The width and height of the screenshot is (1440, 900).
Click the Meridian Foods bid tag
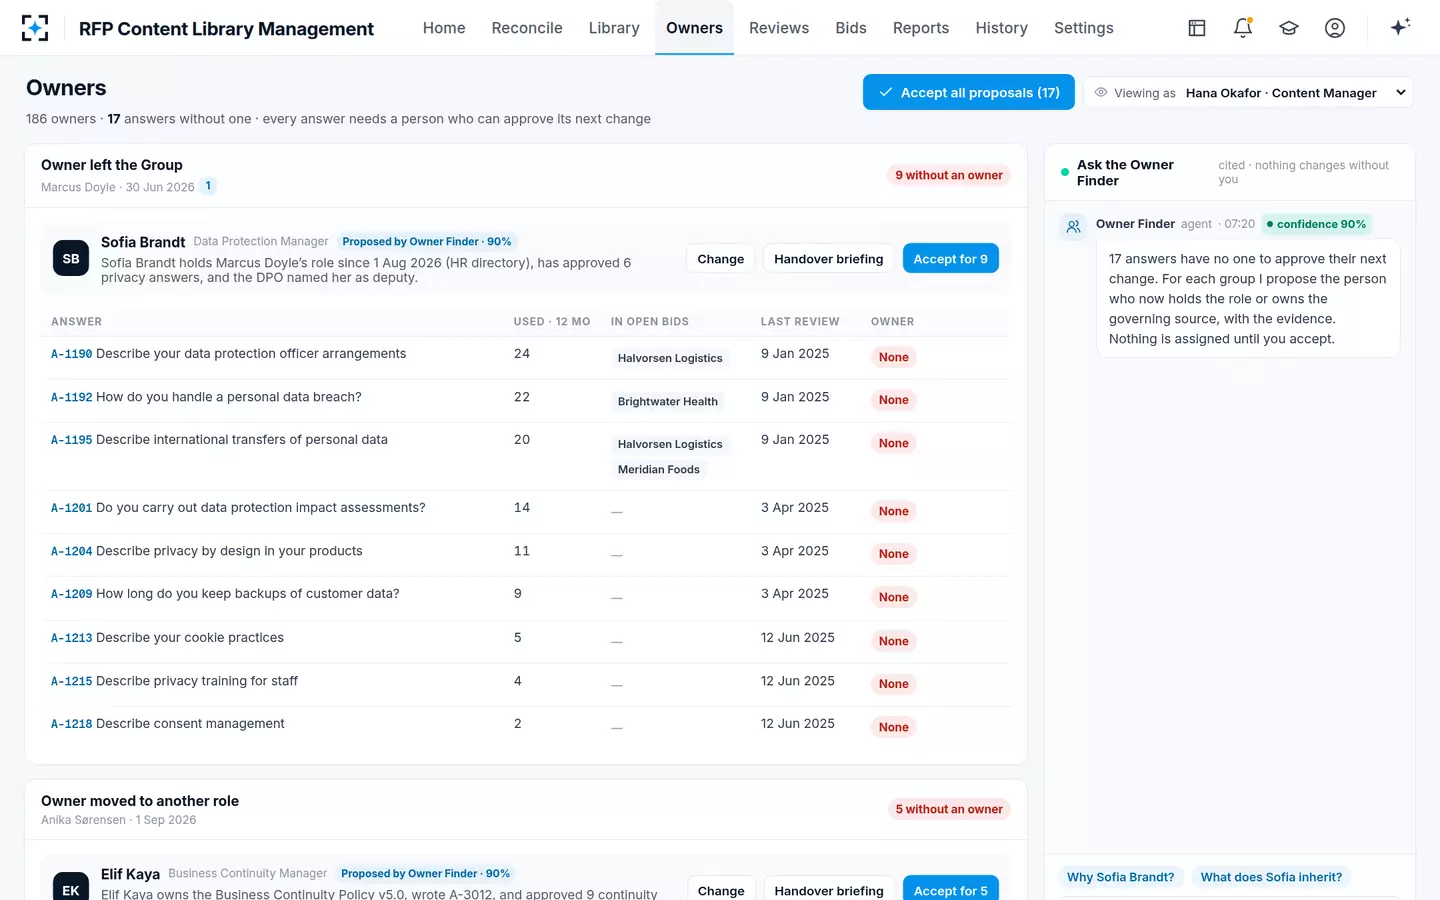659,469
